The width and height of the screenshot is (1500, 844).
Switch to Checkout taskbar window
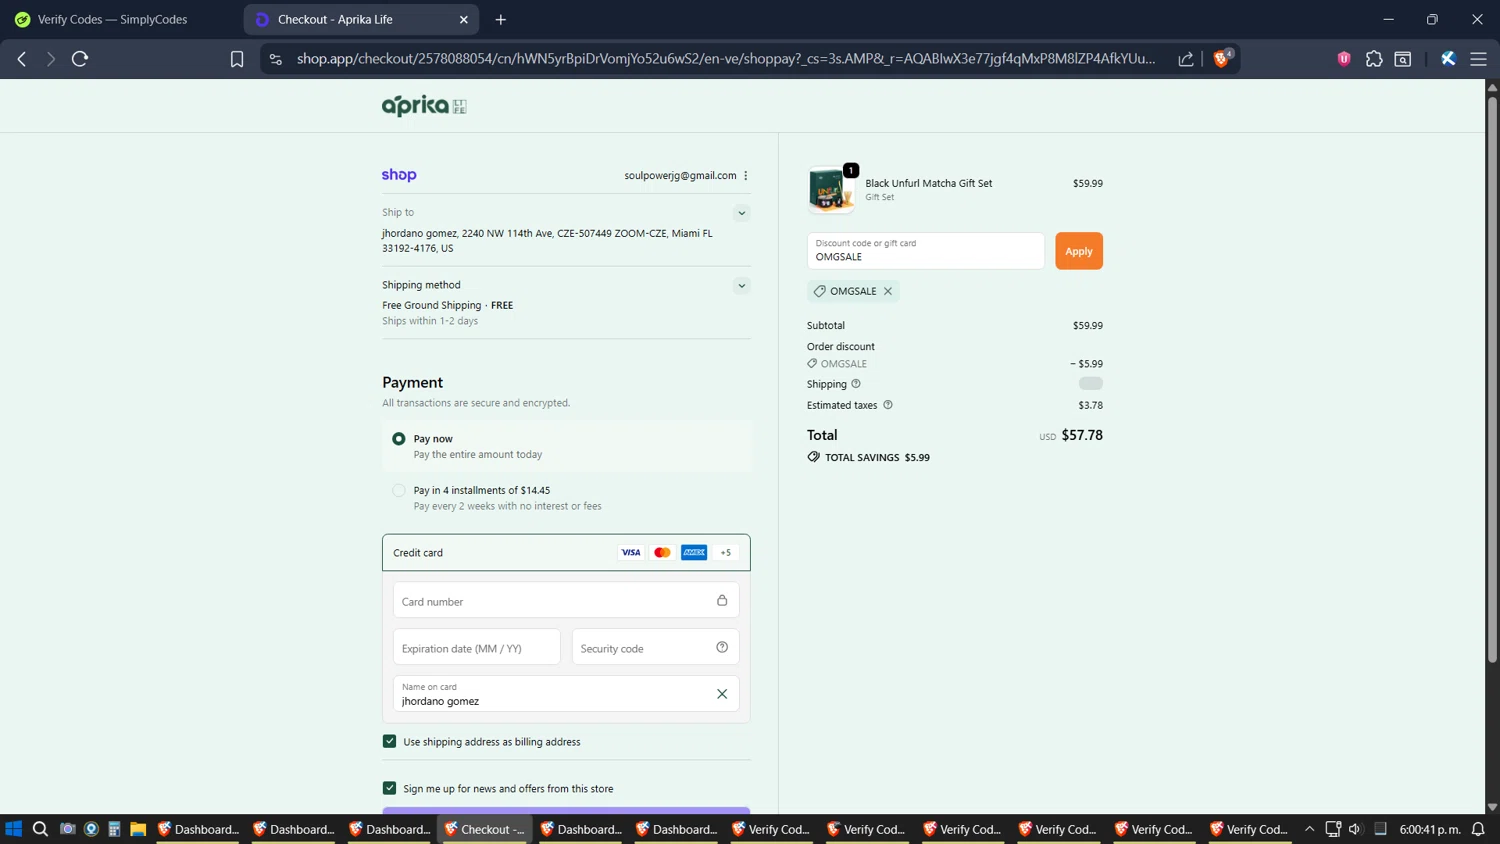pyautogui.click(x=485, y=829)
